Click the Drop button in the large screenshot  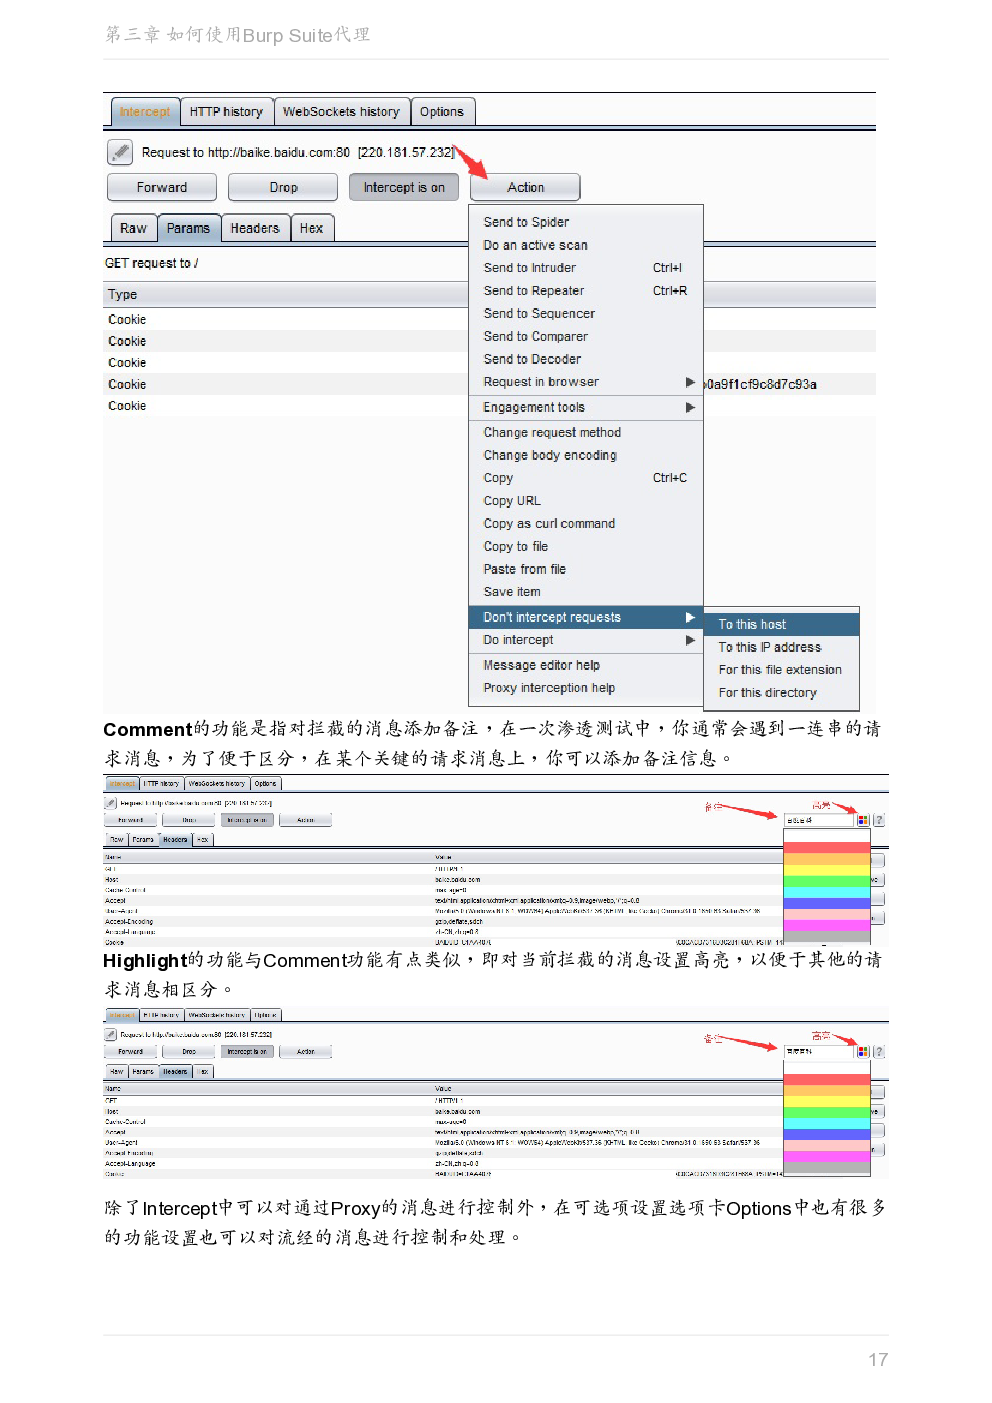[x=283, y=187]
